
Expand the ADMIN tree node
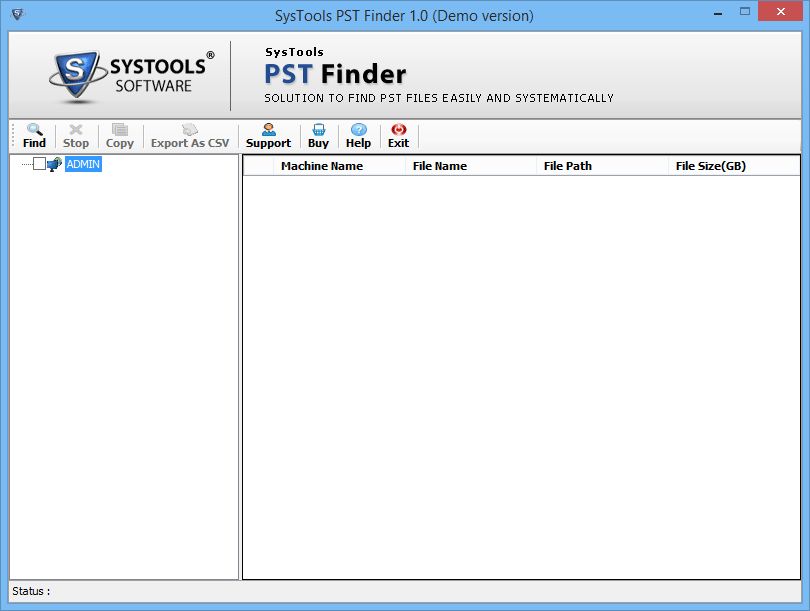click(24, 163)
